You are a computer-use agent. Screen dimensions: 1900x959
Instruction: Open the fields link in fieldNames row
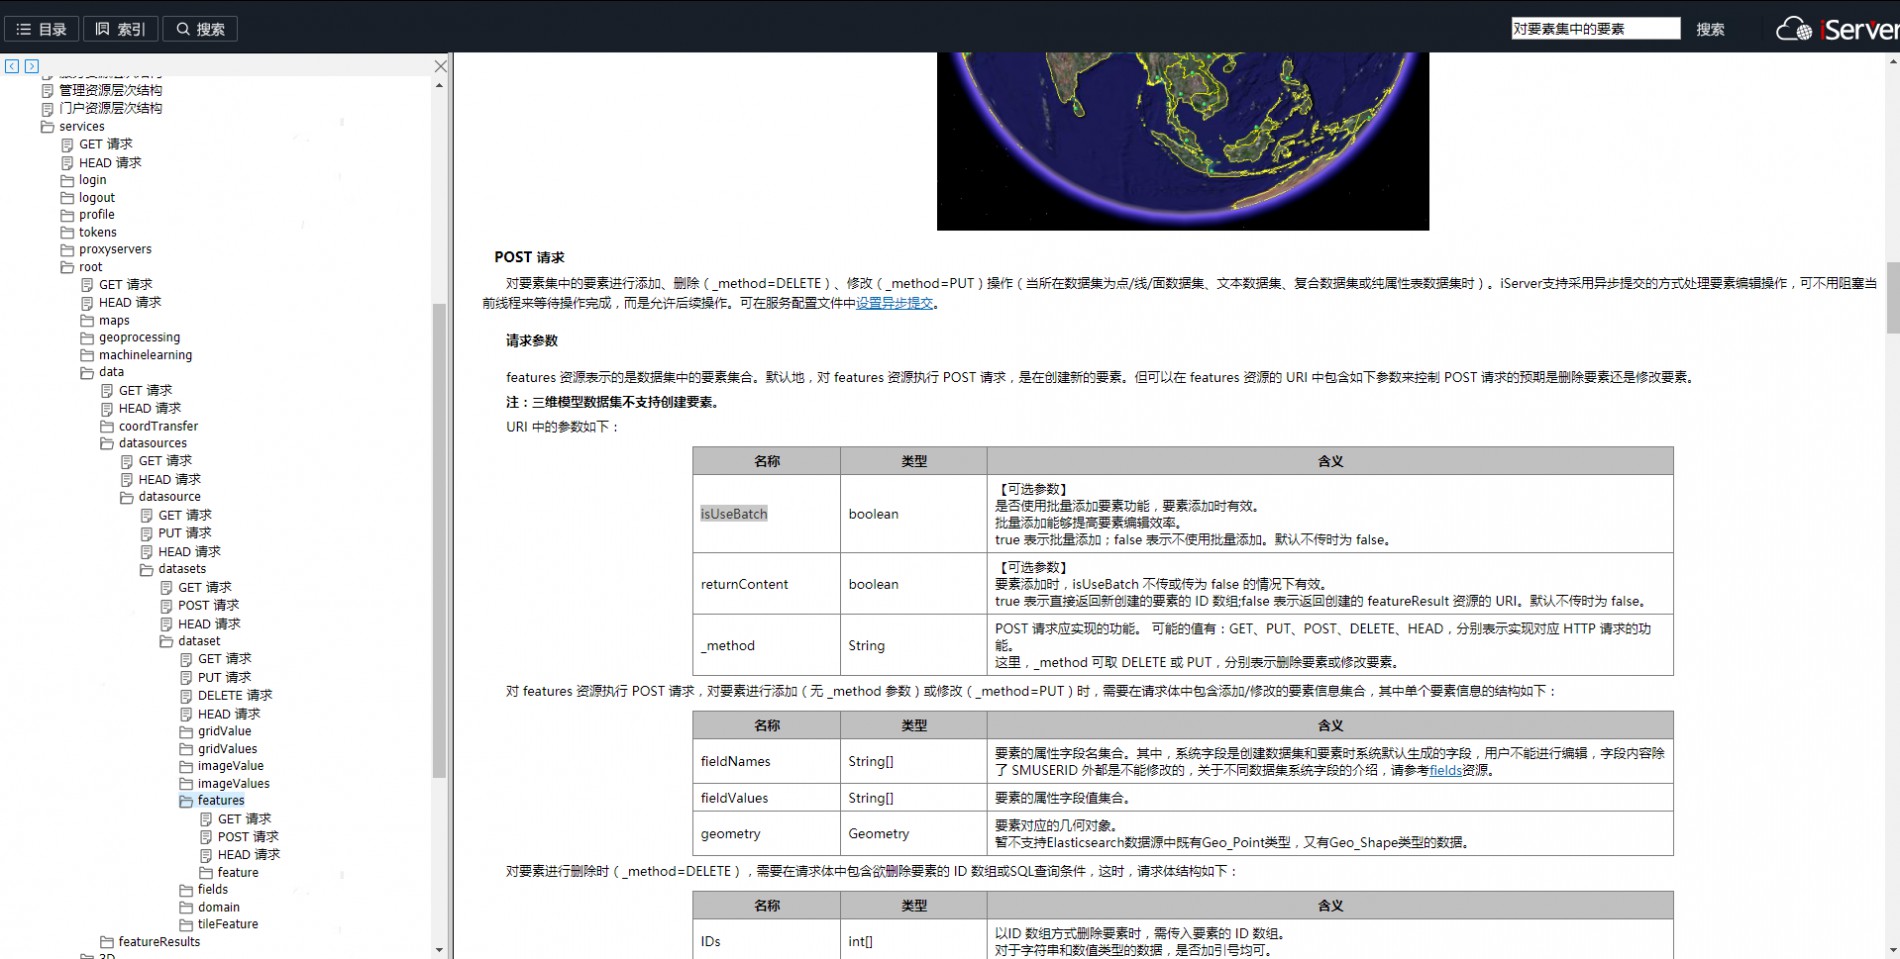[1445, 771]
